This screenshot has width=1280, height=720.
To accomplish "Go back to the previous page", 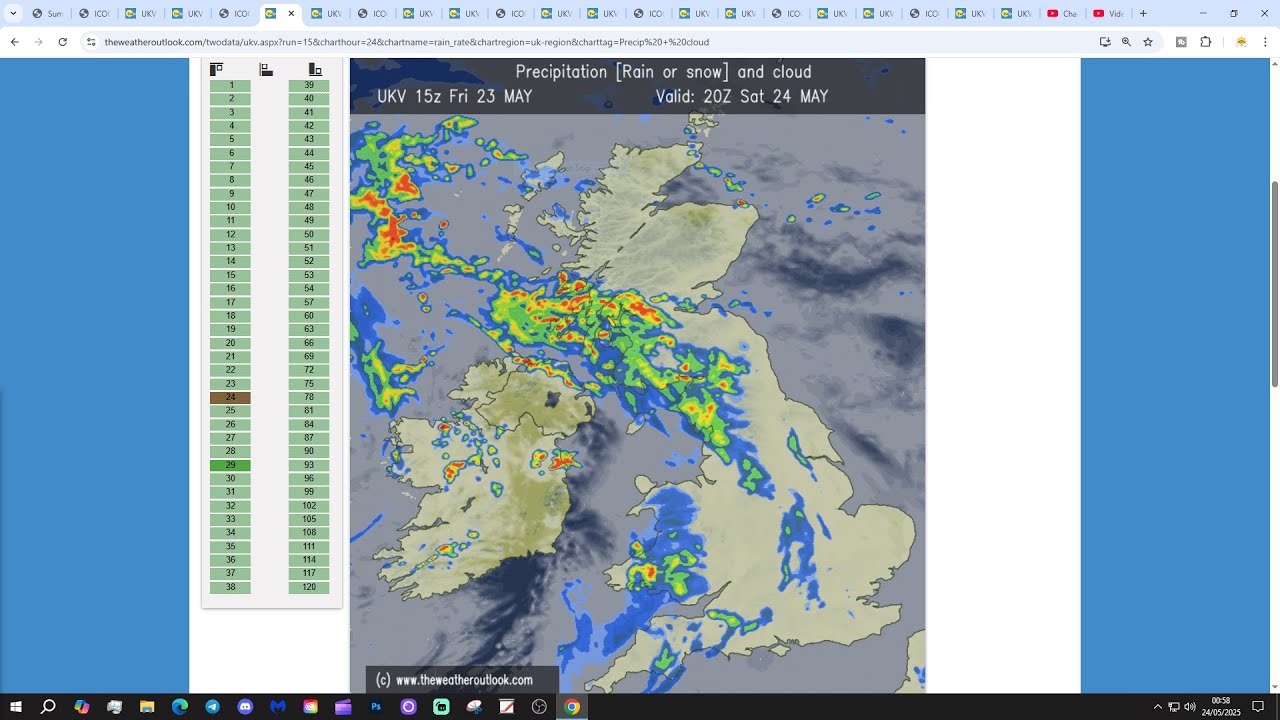I will [14, 42].
